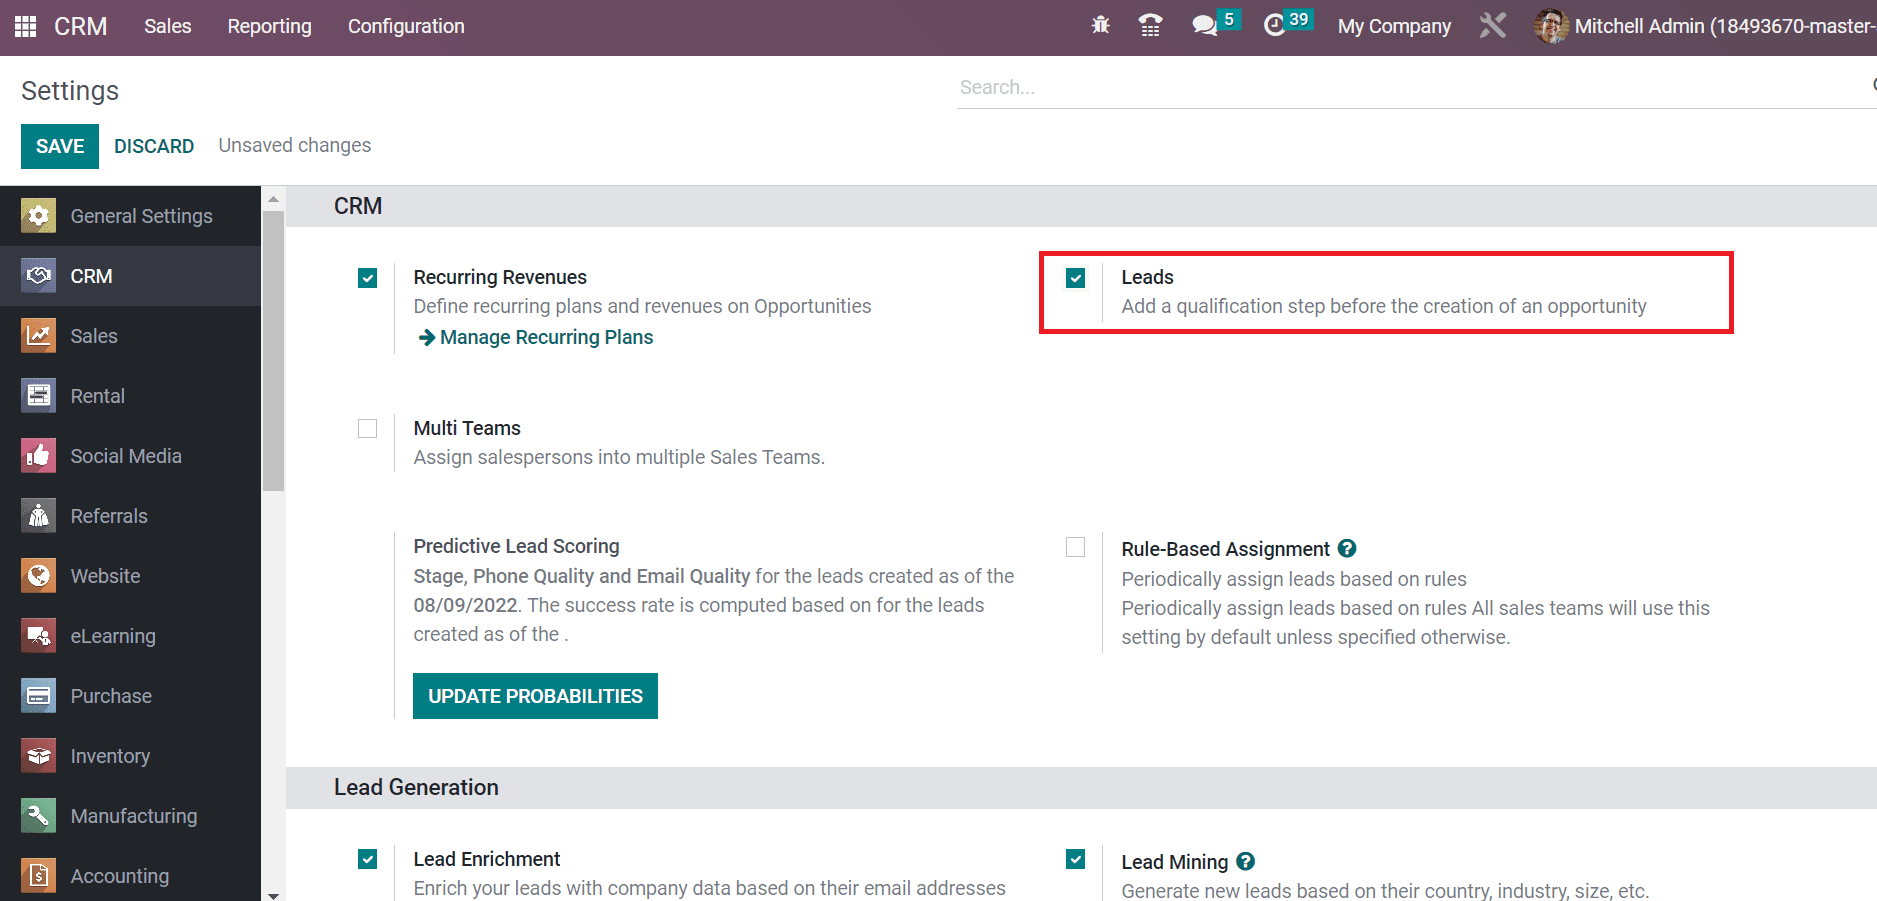Image resolution: width=1877 pixels, height=901 pixels.
Task: Click the Website globe sidebar icon
Action: click(x=38, y=576)
